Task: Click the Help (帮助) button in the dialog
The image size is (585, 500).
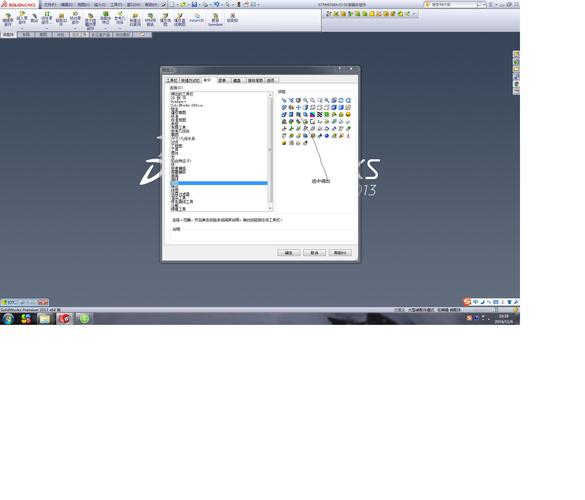Action: pyautogui.click(x=340, y=253)
